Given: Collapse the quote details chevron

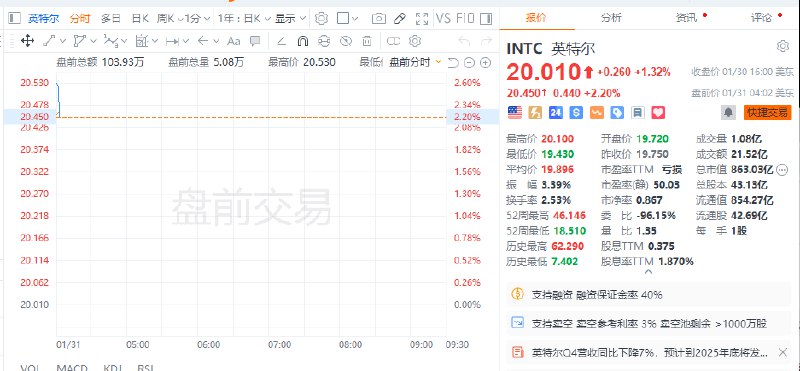Looking at the screenshot, I should (x=648, y=272).
